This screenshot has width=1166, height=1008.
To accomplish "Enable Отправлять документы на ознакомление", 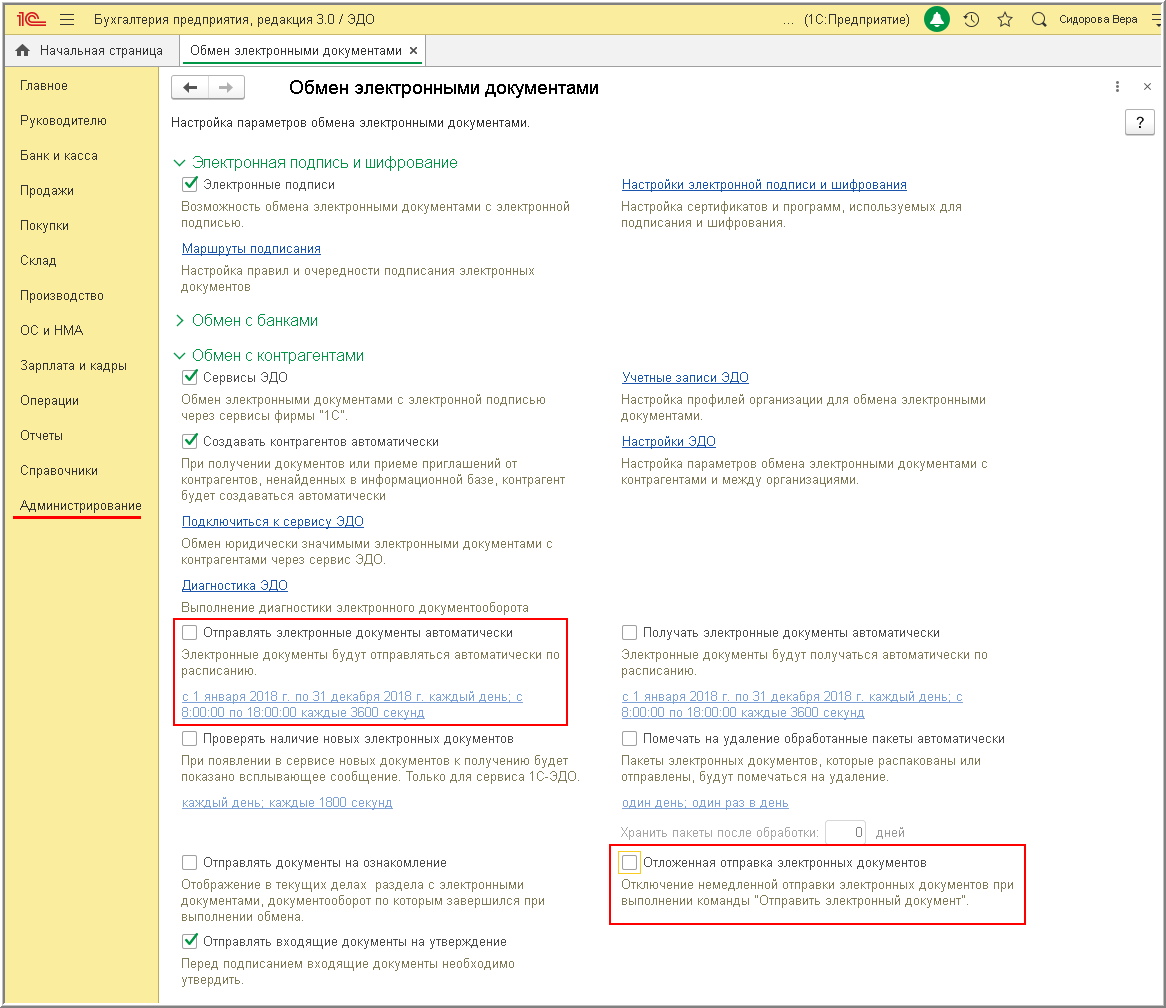I will tap(190, 862).
